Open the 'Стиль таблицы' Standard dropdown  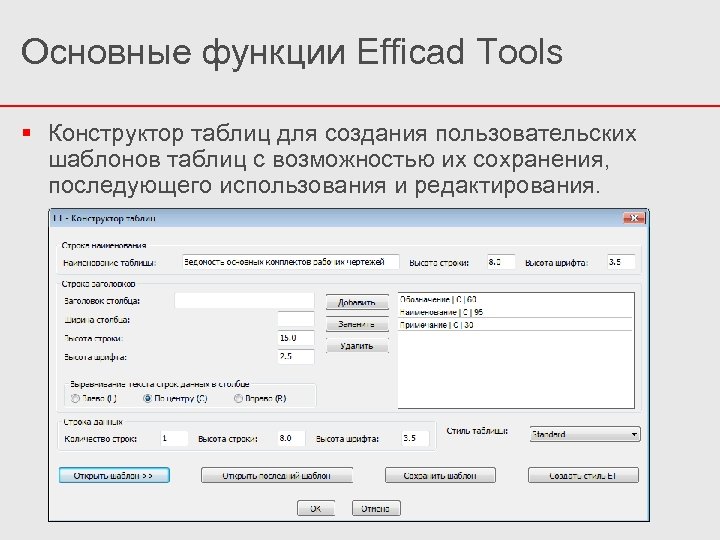tap(585, 434)
